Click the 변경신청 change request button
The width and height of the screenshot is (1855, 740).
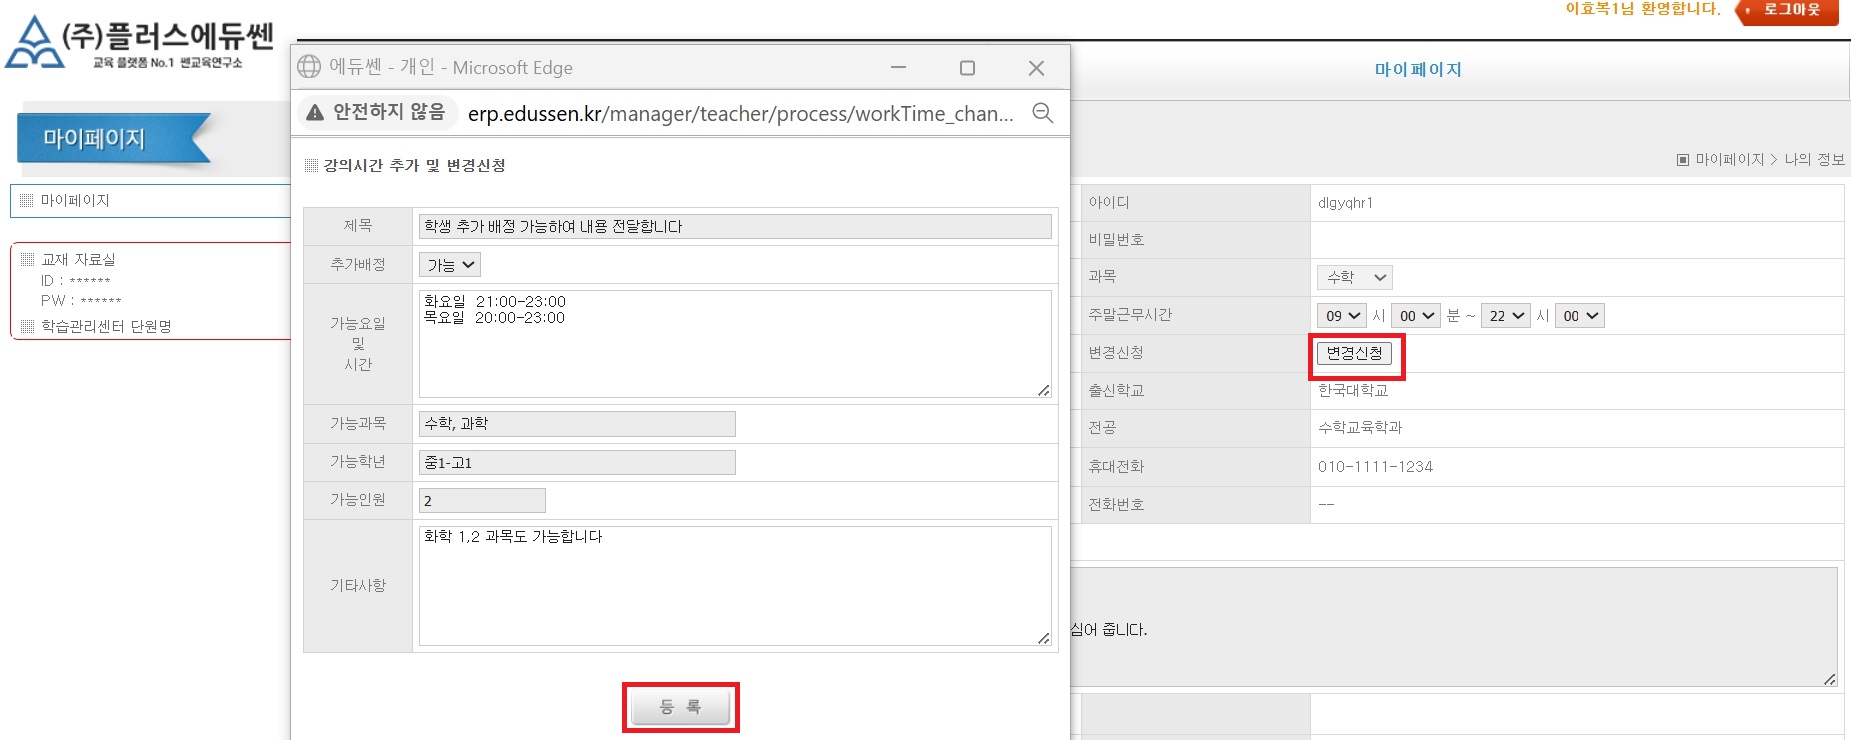tap(1354, 353)
